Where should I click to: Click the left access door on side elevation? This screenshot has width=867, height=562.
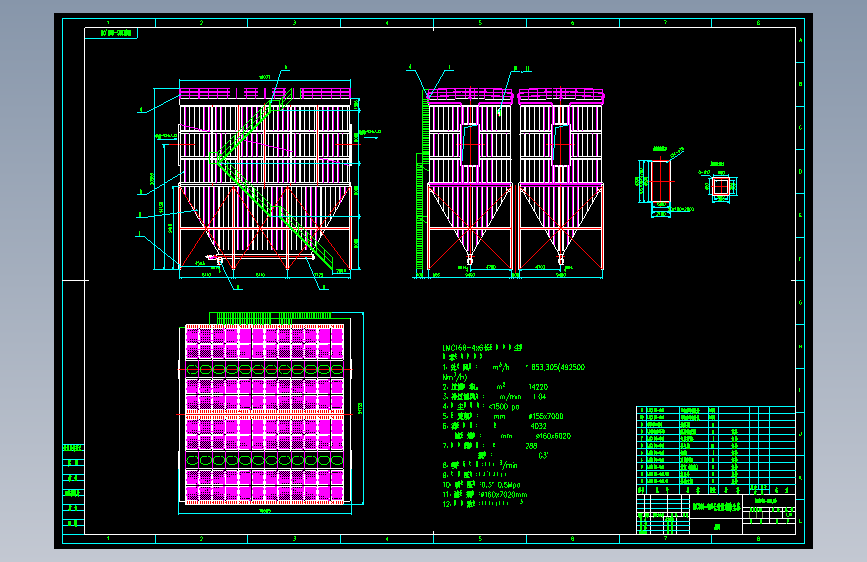click(x=470, y=145)
